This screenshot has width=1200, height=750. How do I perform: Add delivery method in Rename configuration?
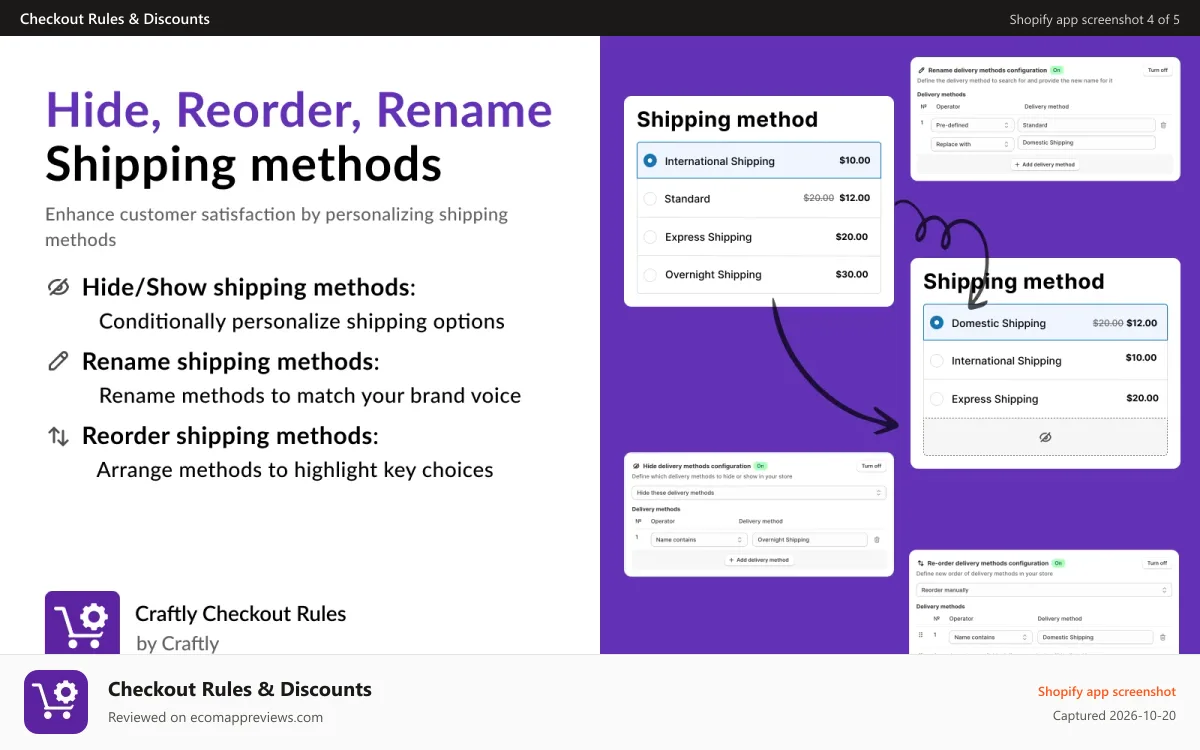pyautogui.click(x=1045, y=164)
